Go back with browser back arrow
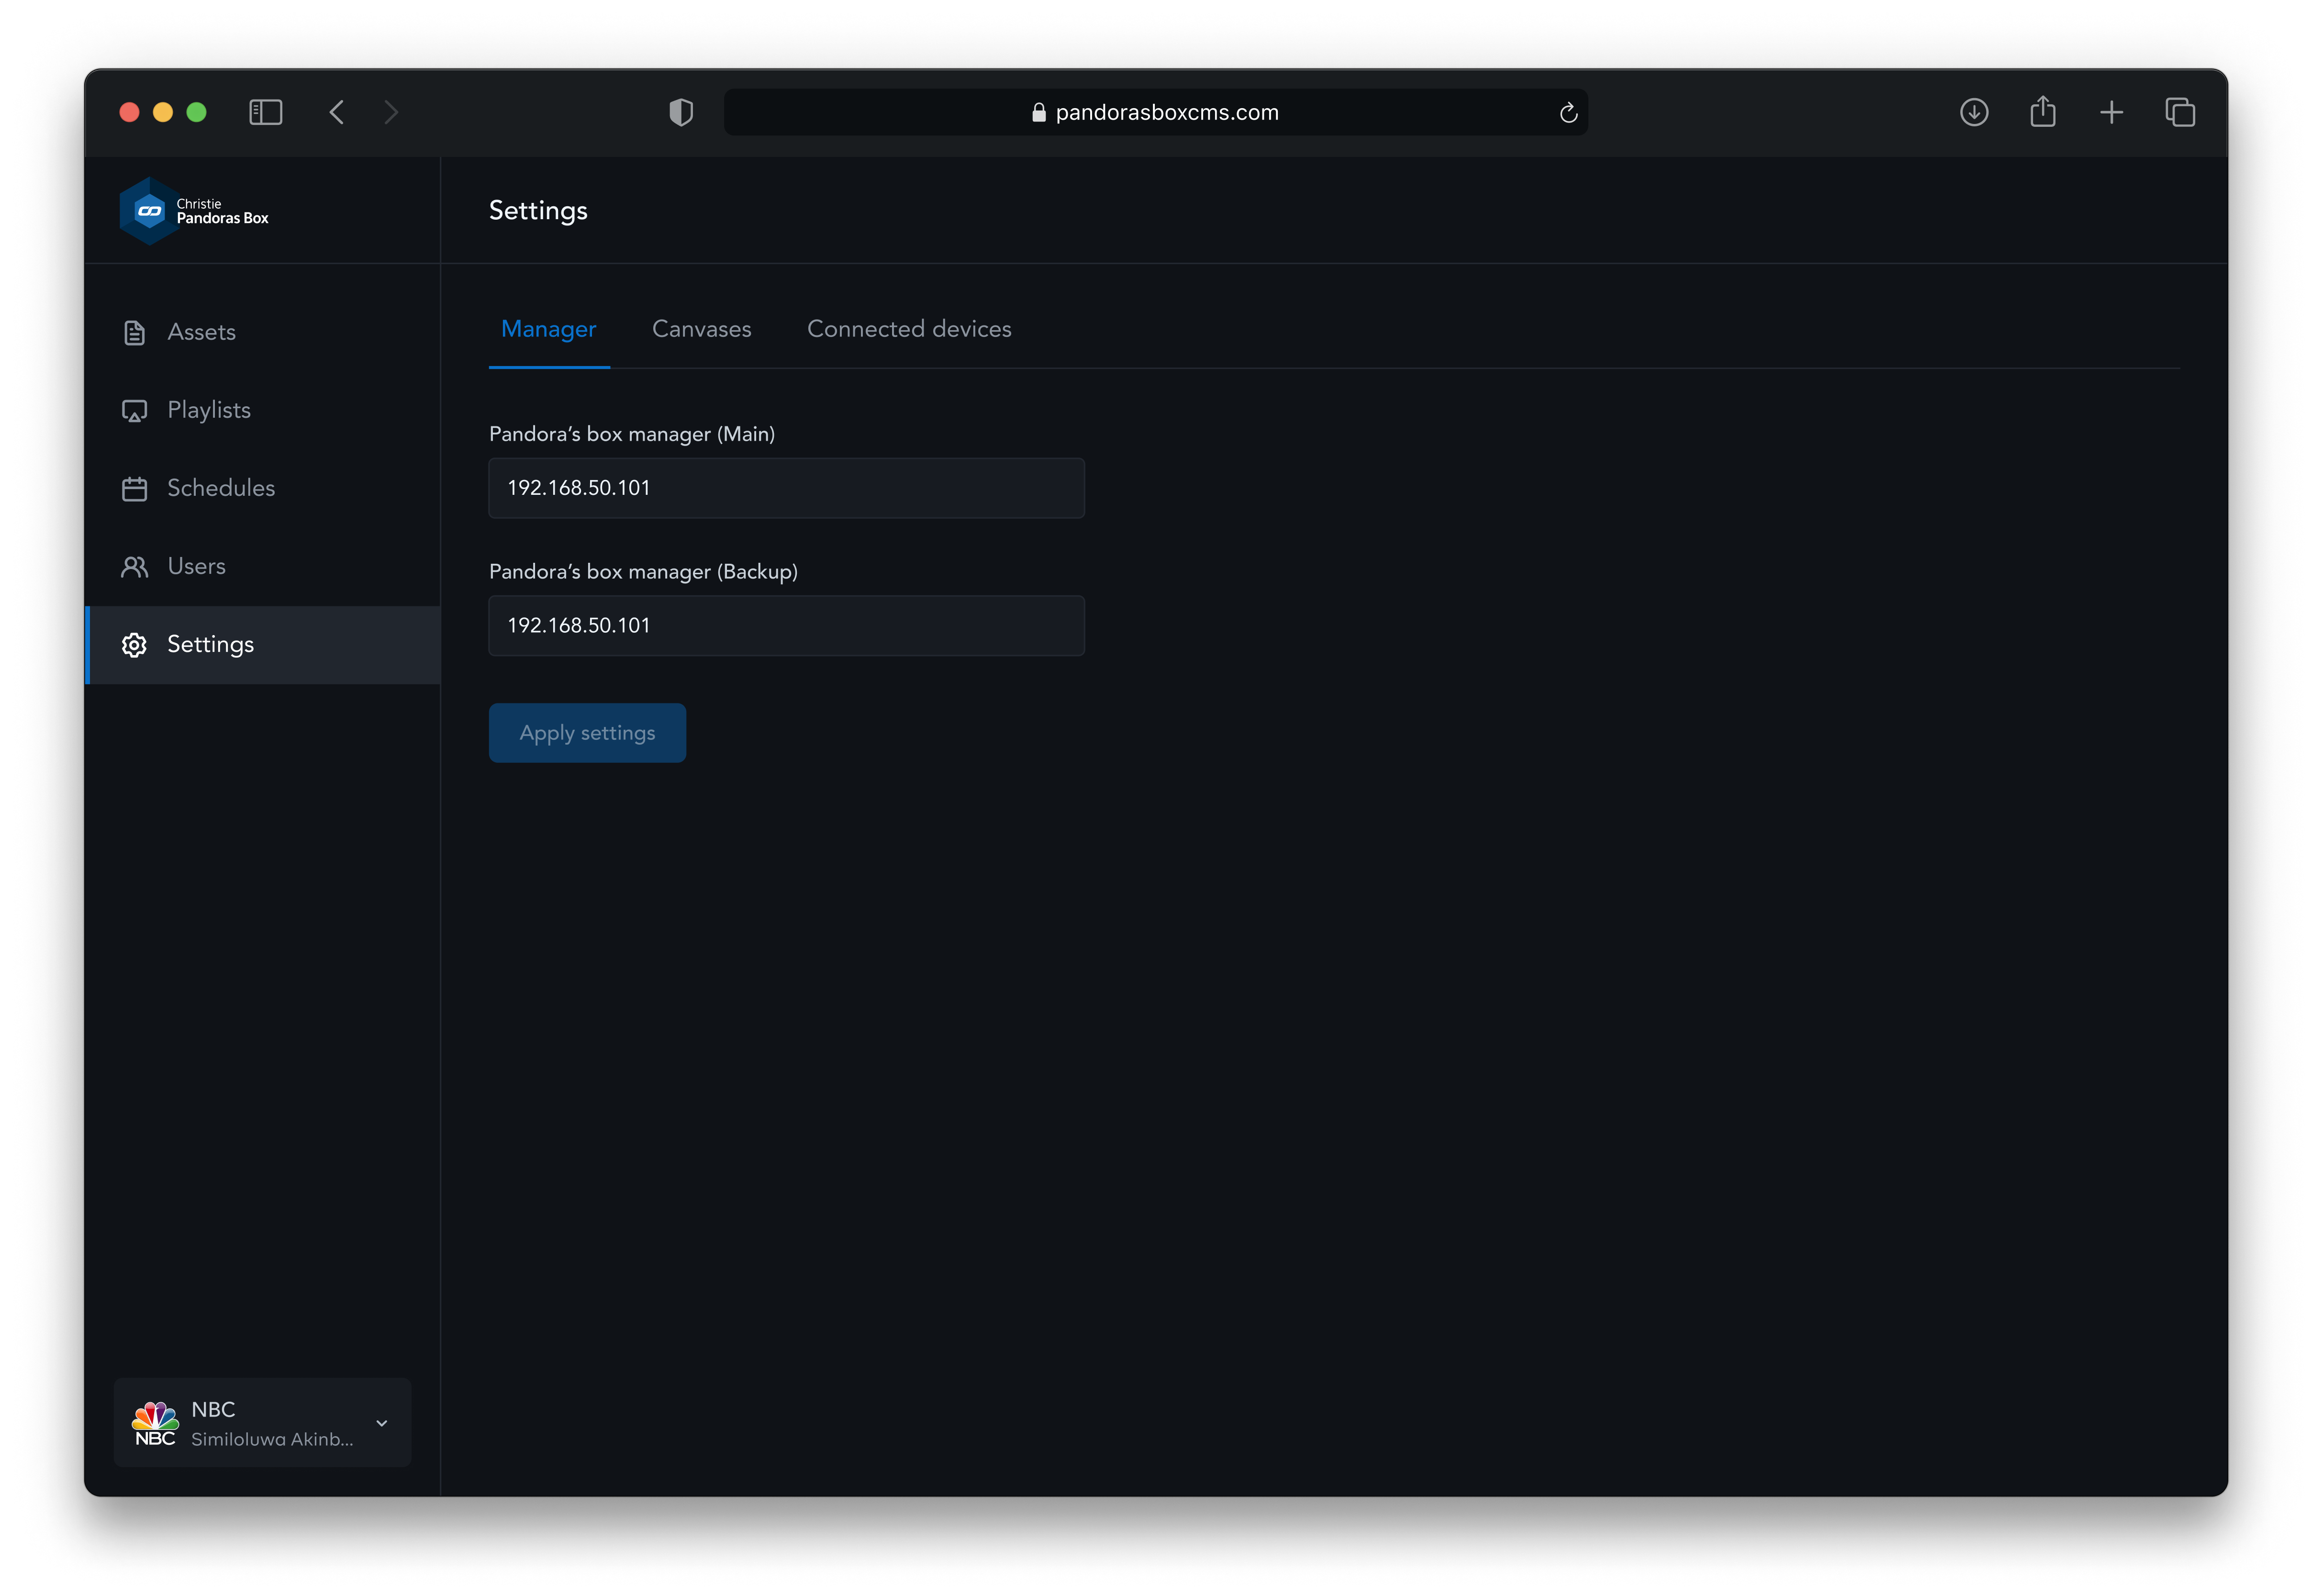2312x1596 pixels. [x=337, y=112]
